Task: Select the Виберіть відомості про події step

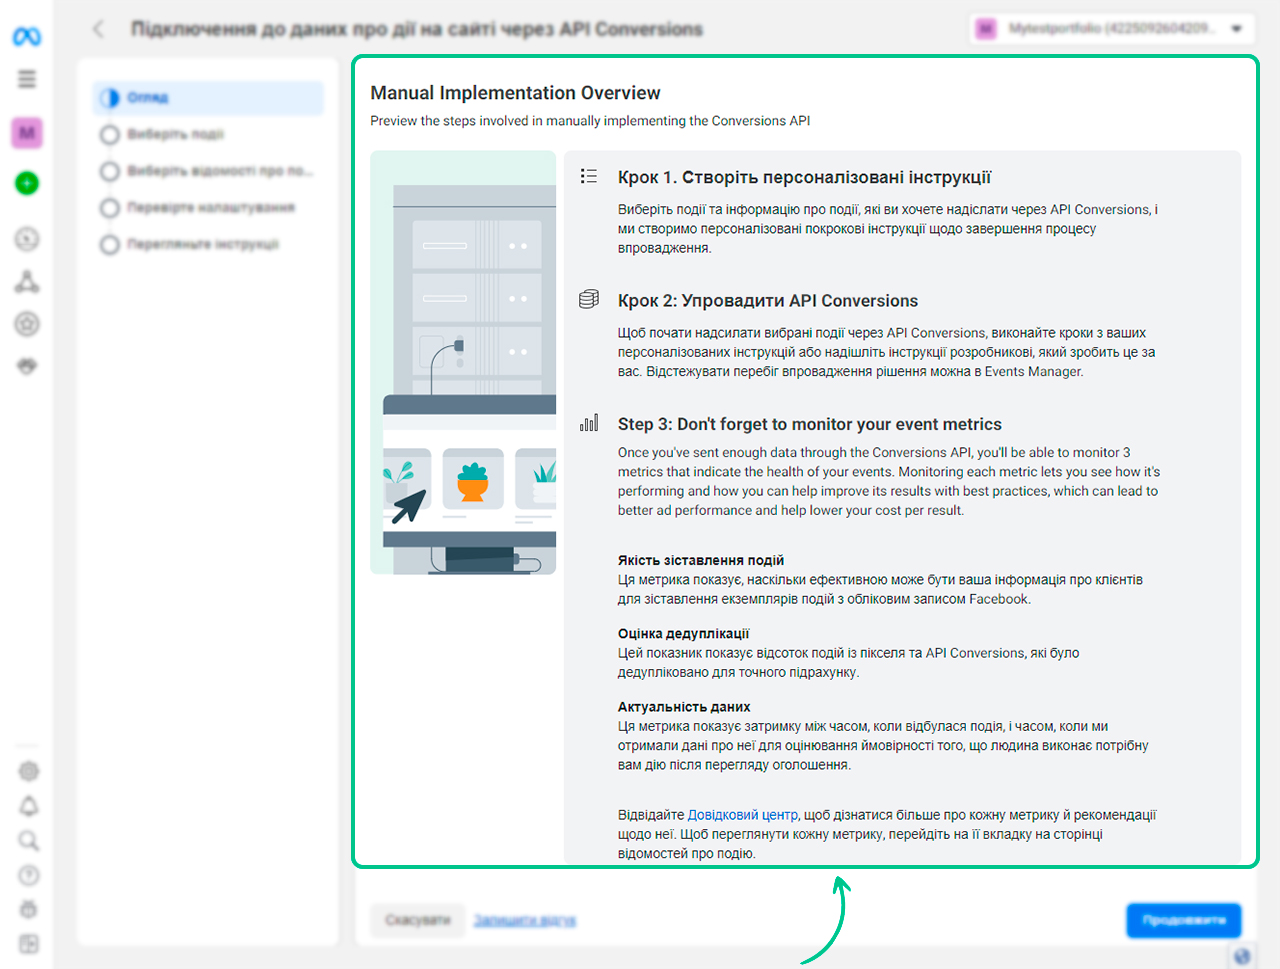Action: tap(209, 171)
